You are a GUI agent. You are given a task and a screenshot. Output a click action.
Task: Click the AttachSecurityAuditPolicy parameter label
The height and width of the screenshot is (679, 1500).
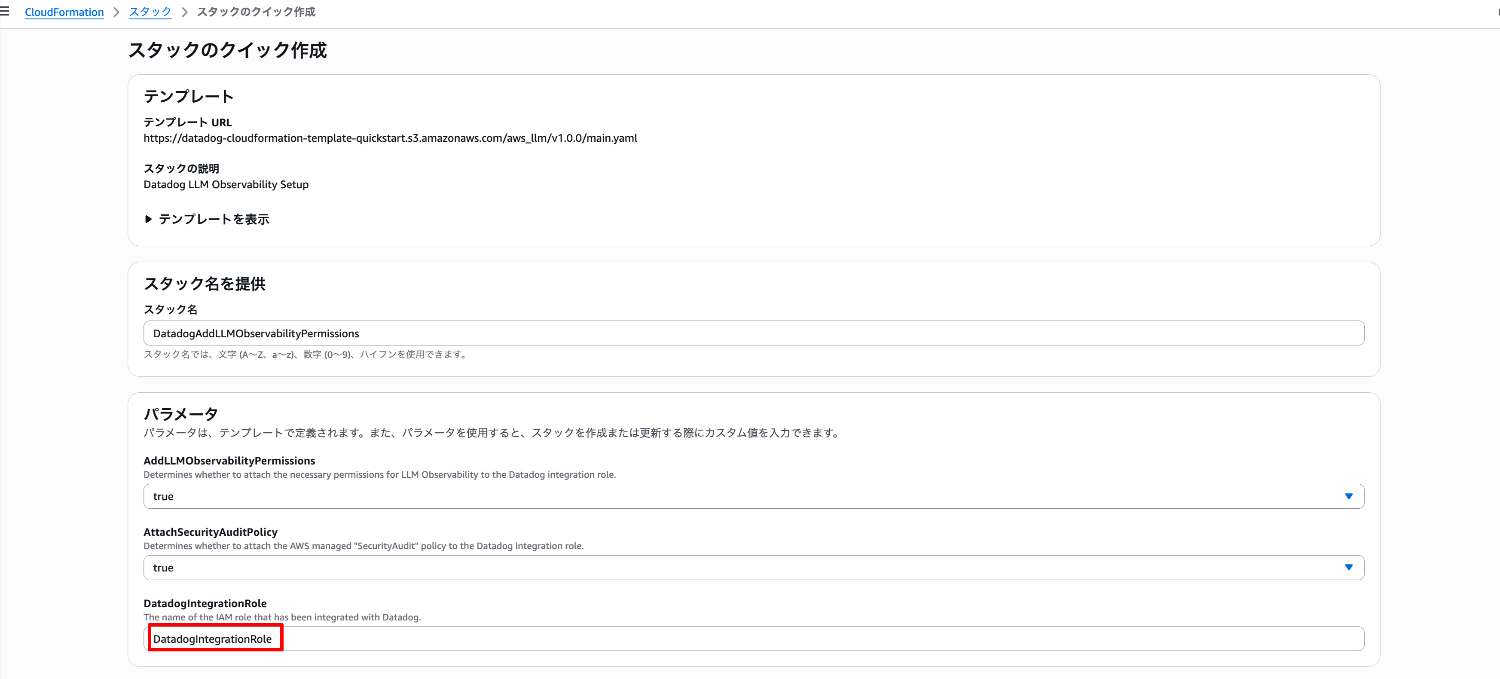(211, 532)
